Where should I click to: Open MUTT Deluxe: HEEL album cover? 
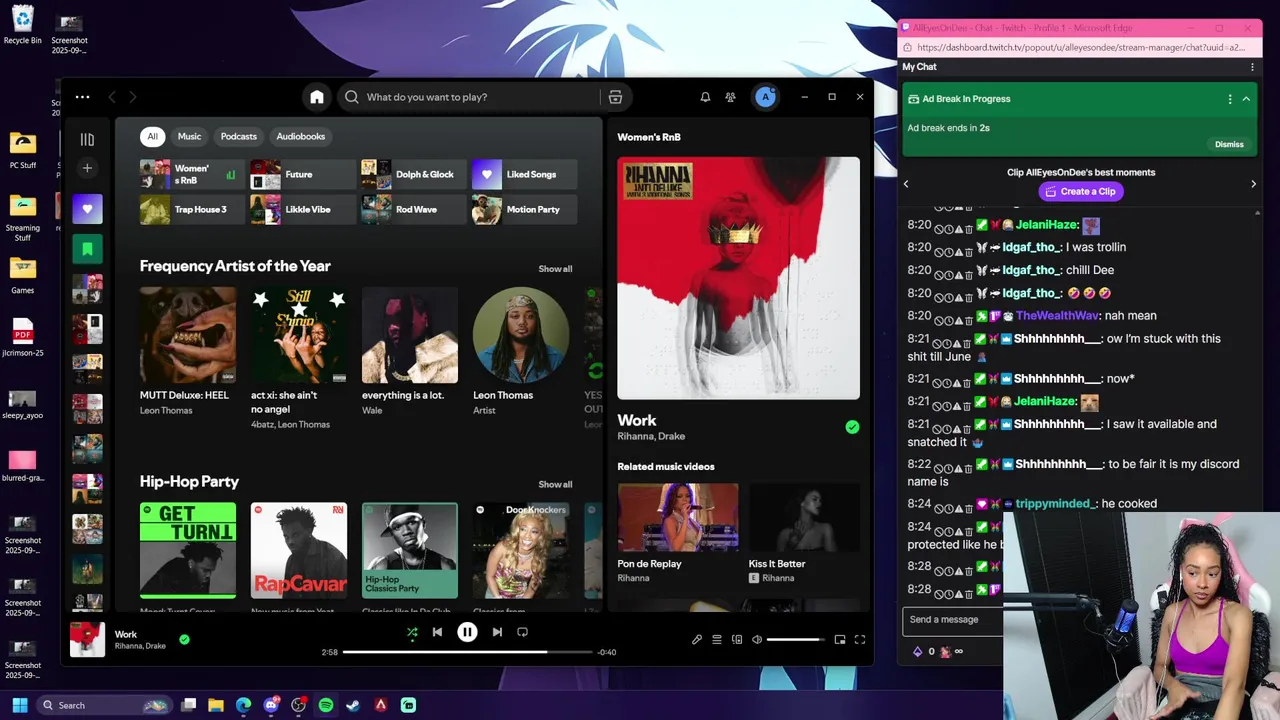click(x=188, y=335)
